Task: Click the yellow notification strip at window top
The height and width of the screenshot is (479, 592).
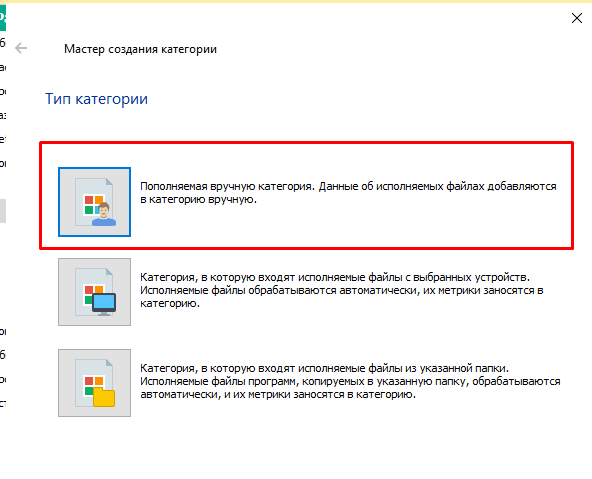Action: [296, 1]
